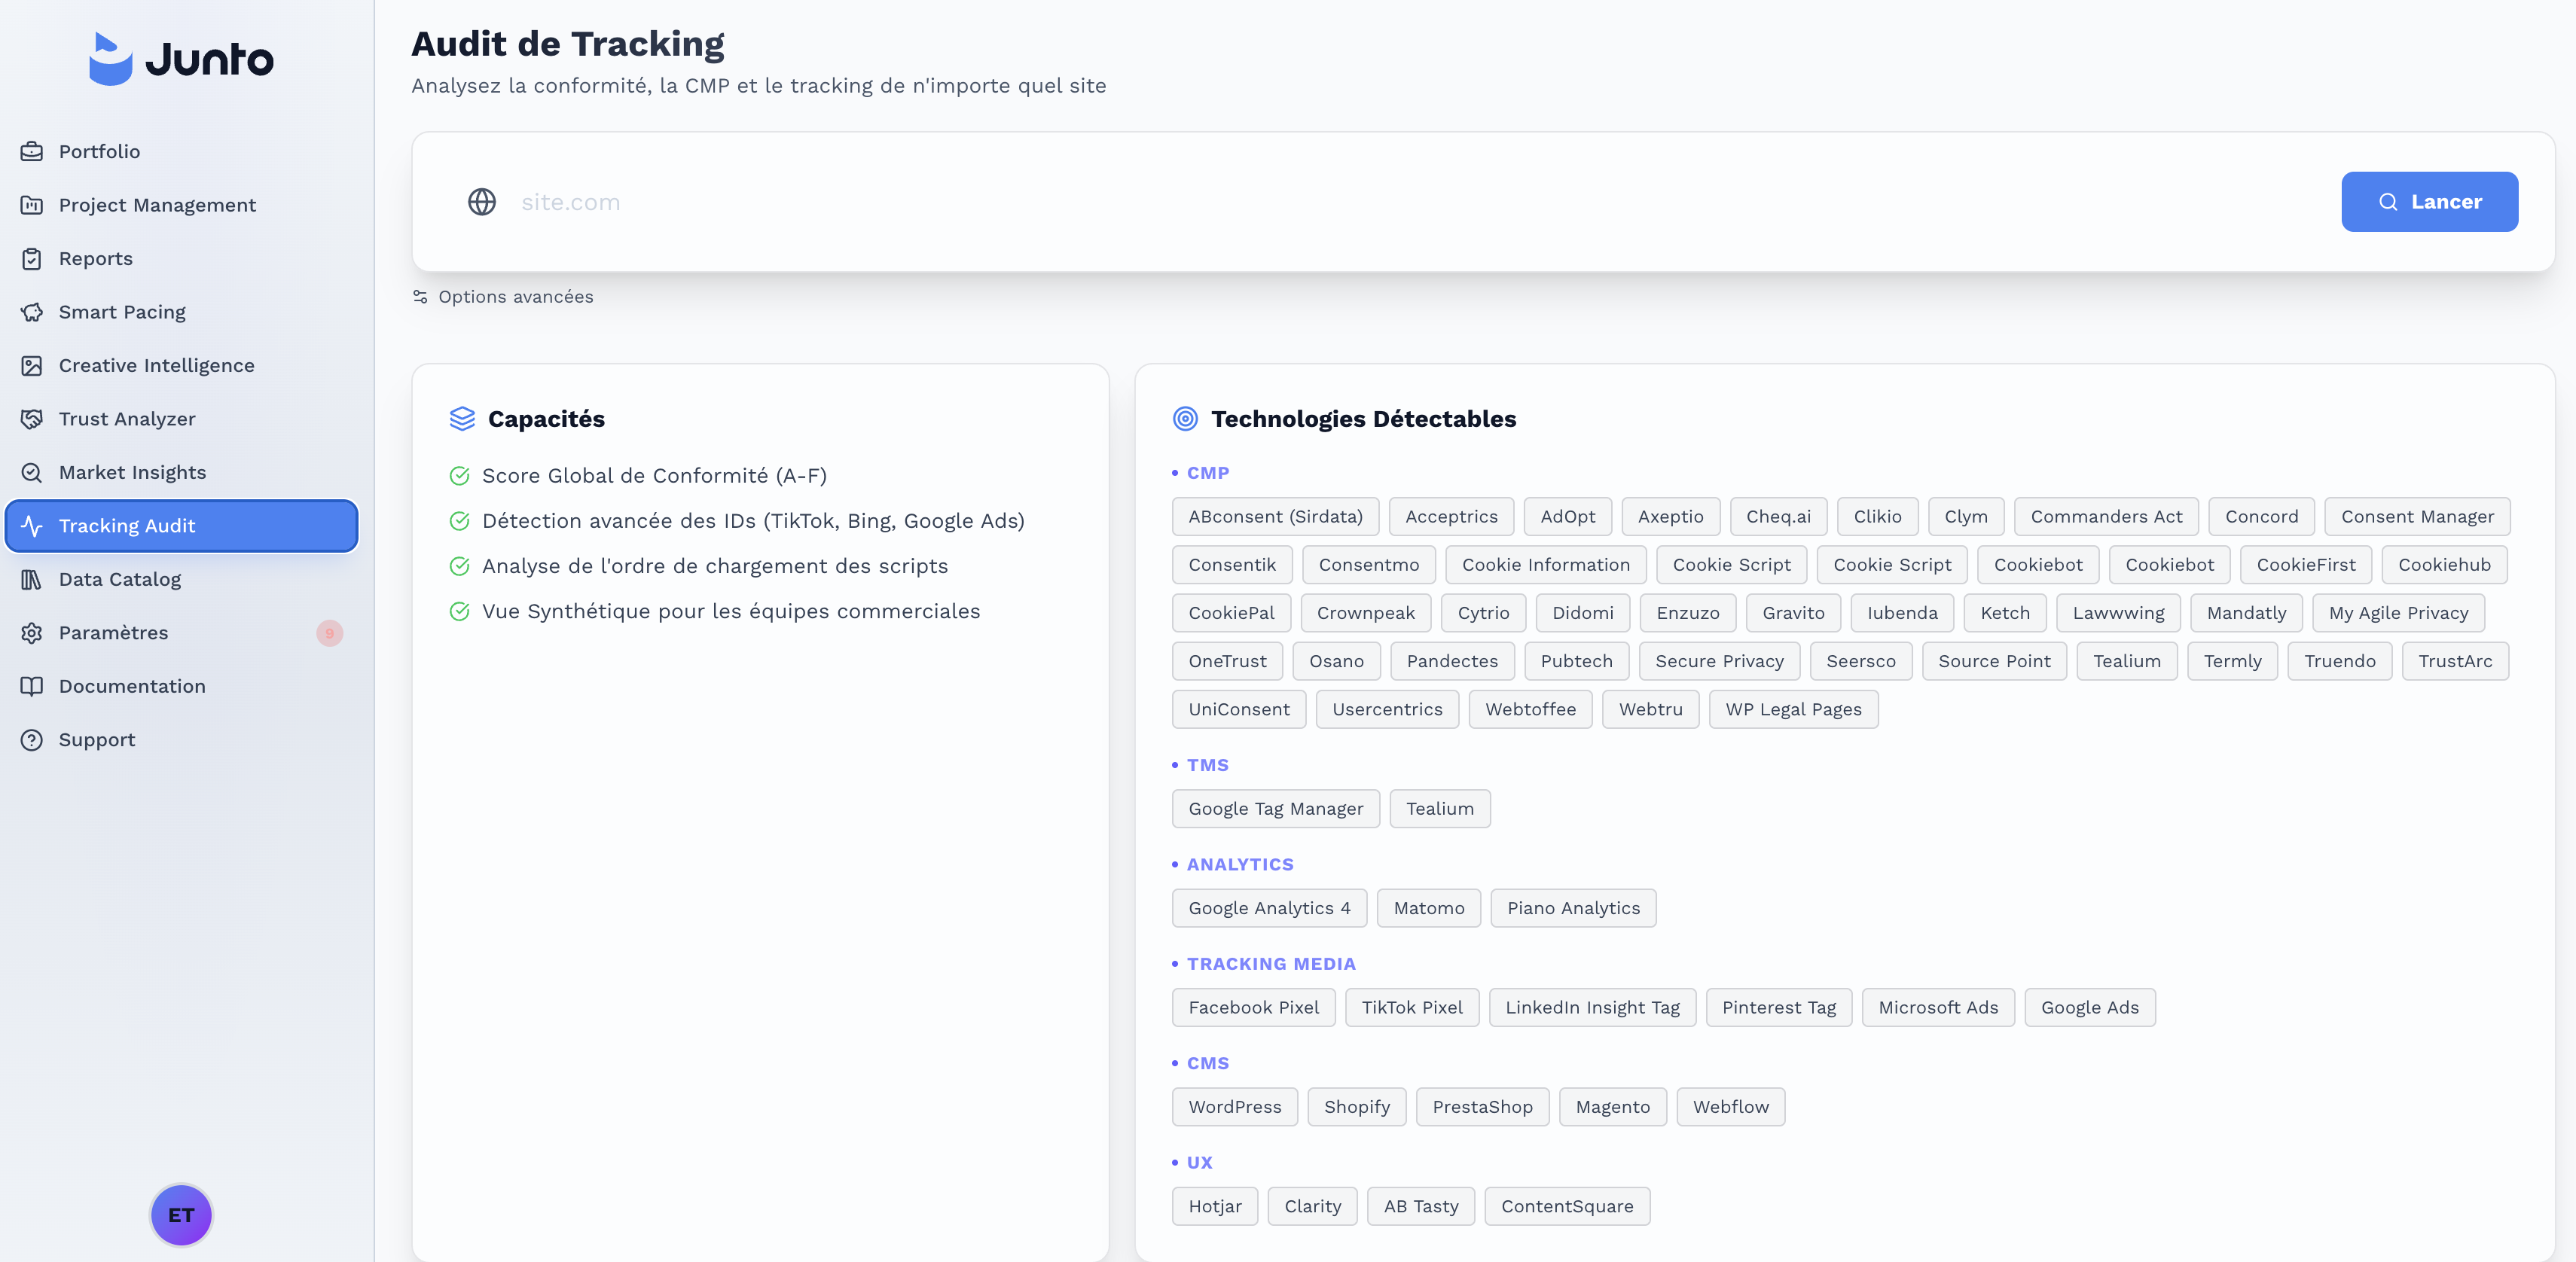Open the Documentation page
2576x1262 pixels.
click(x=181, y=686)
